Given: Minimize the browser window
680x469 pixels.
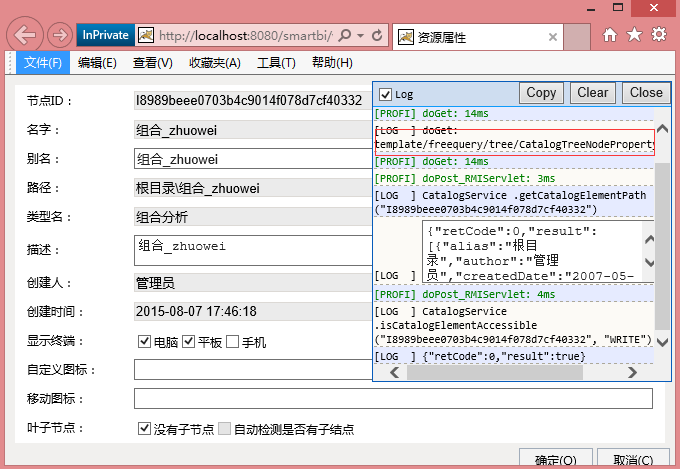Looking at the screenshot, I should [591, 8].
